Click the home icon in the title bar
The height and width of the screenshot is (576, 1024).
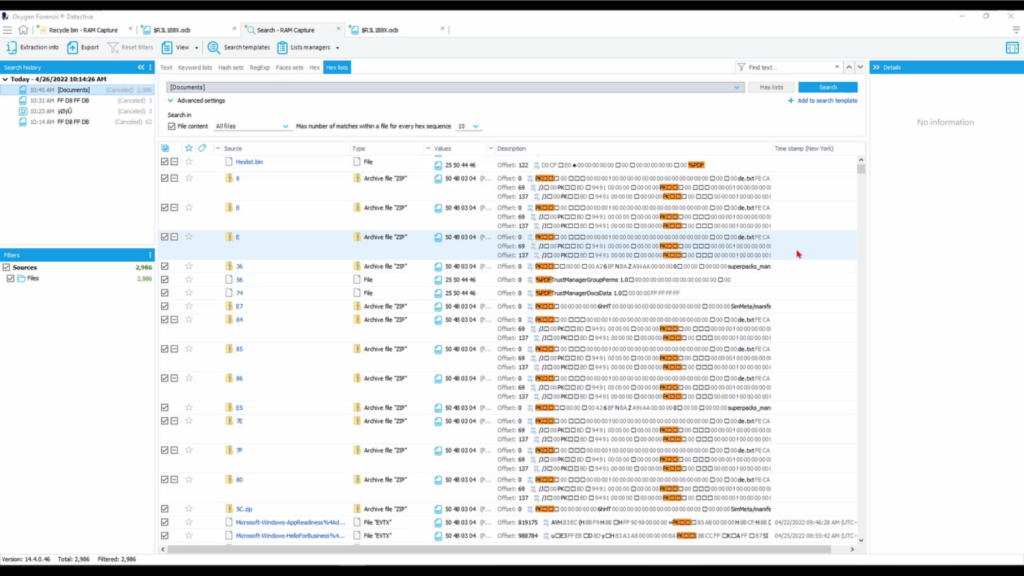pyautogui.click(x=23, y=30)
